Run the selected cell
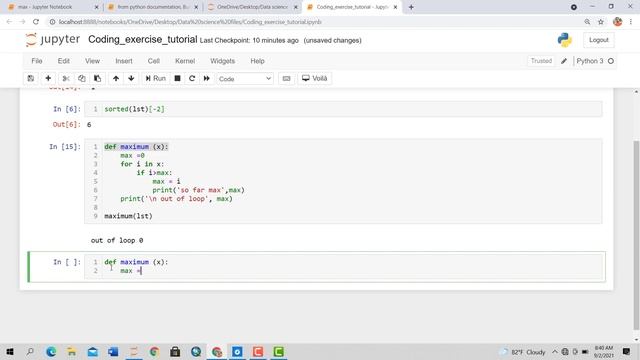The image size is (640, 360). click(156, 78)
